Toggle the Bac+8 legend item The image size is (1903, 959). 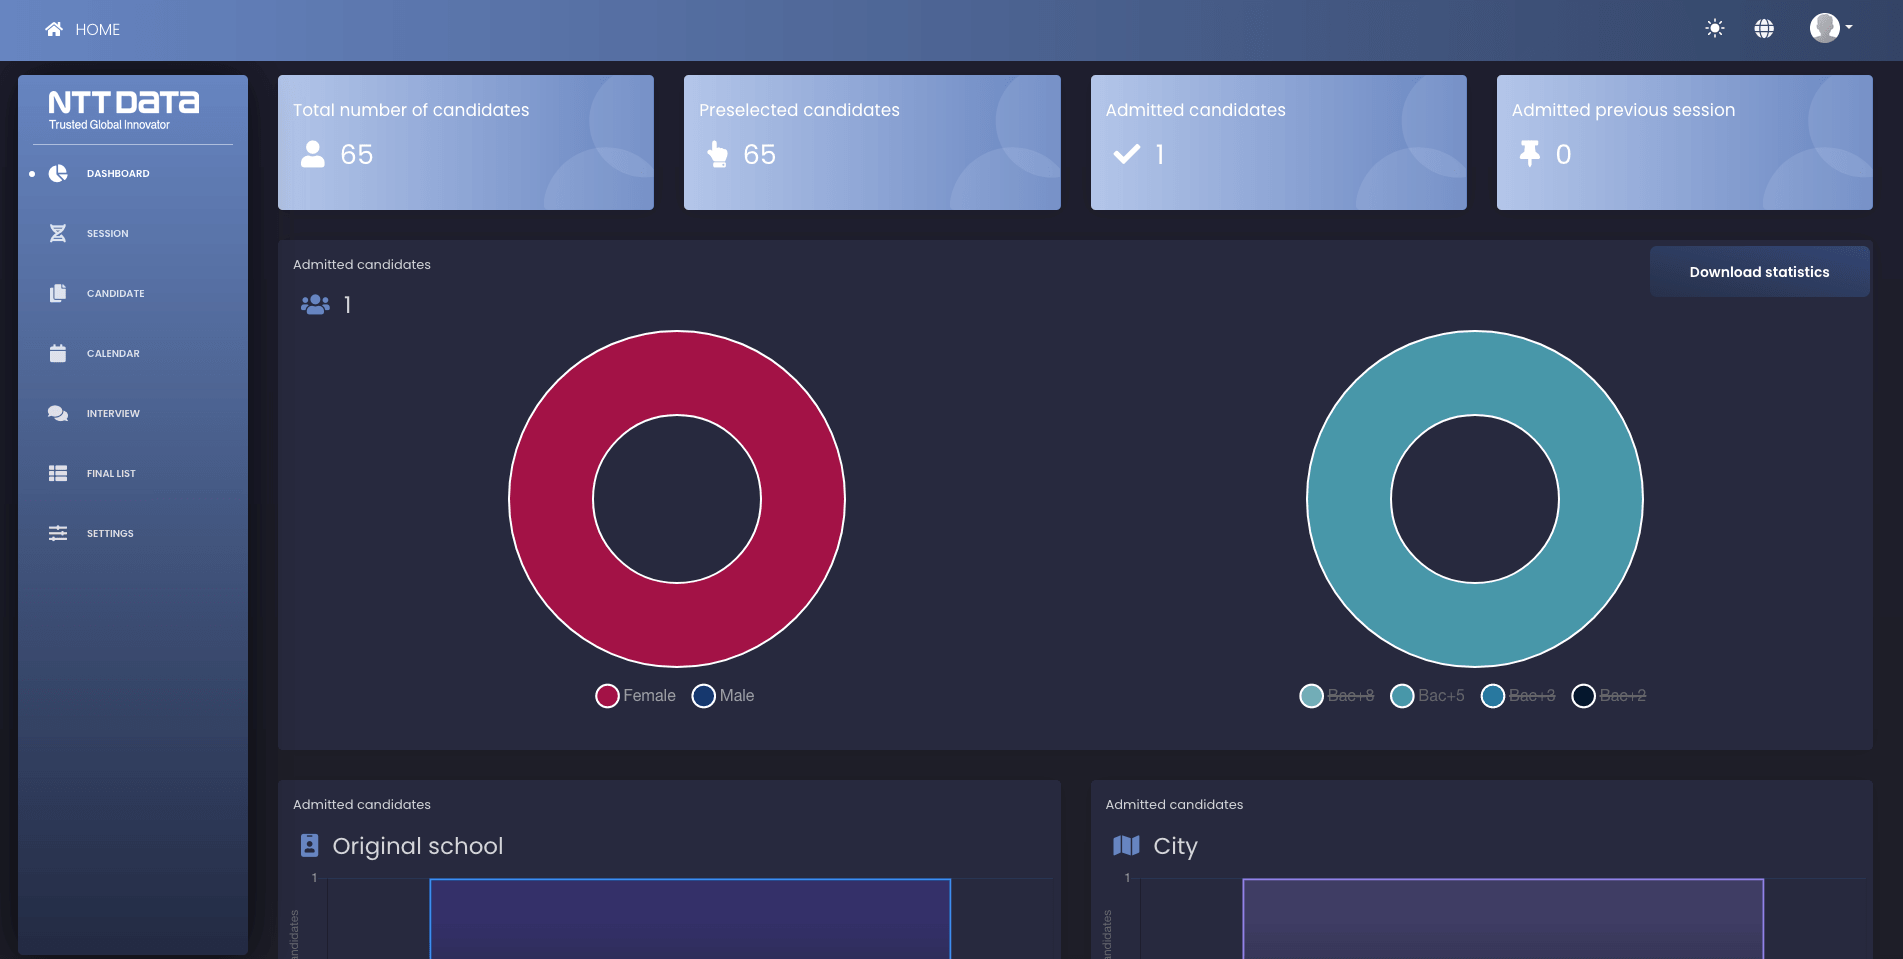pyautogui.click(x=1336, y=696)
